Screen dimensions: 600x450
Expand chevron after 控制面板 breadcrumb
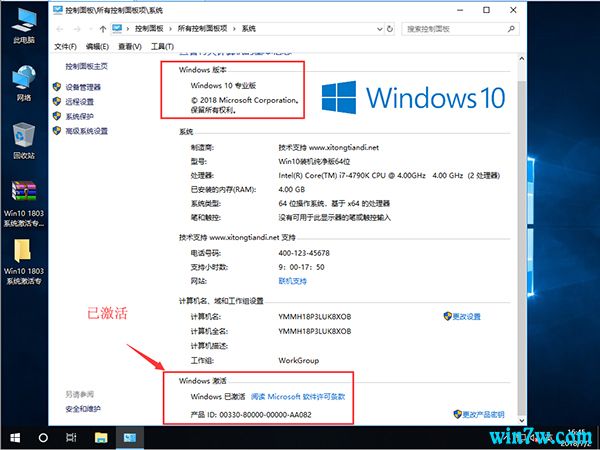click(171, 29)
